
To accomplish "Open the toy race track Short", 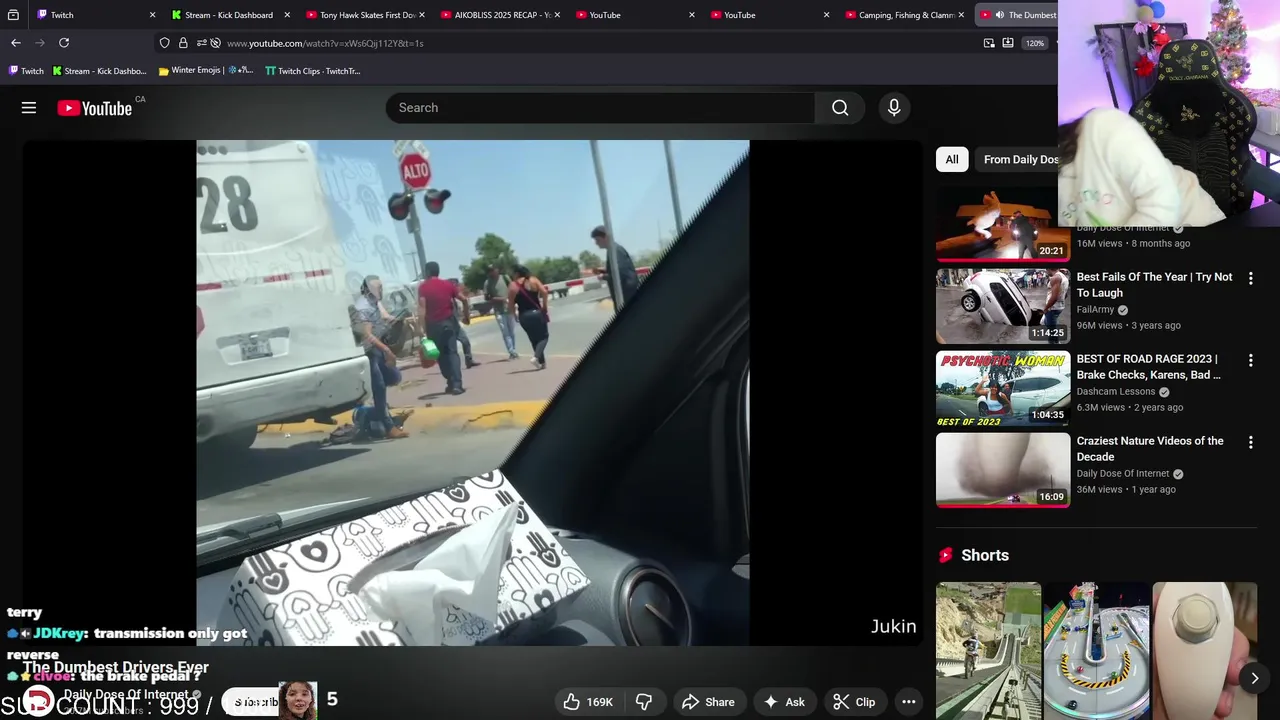I will click(1097, 651).
